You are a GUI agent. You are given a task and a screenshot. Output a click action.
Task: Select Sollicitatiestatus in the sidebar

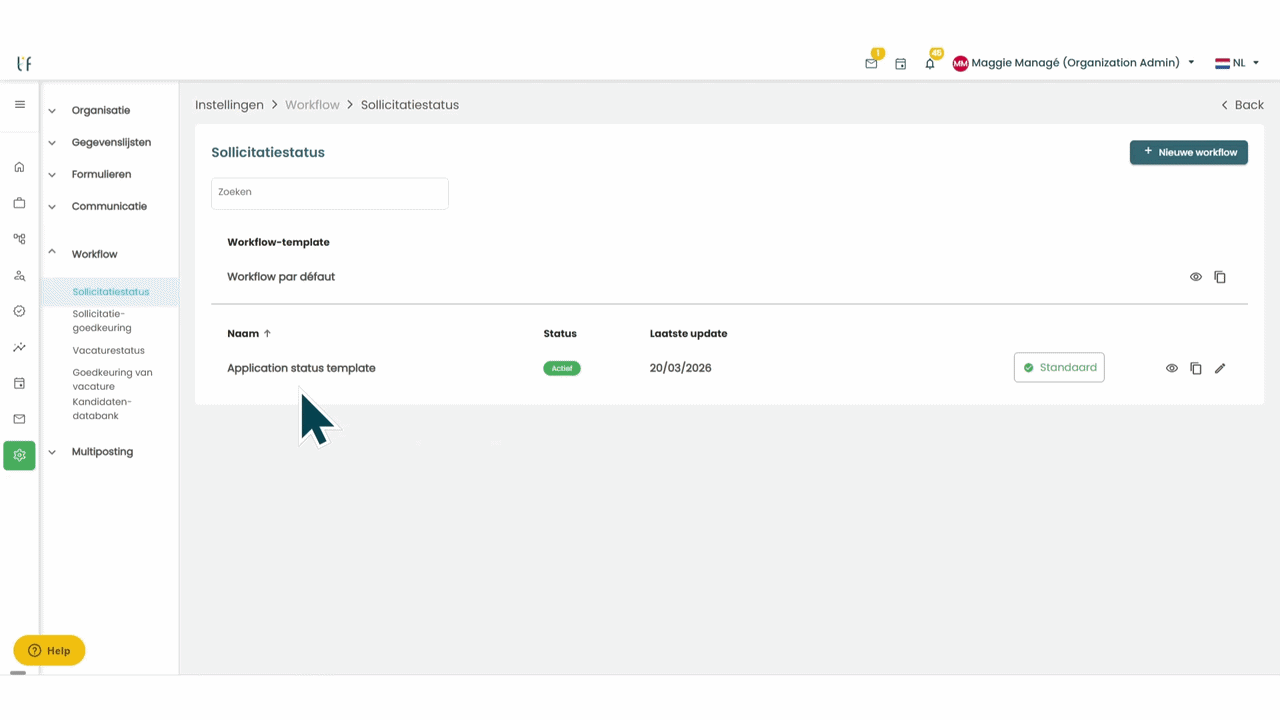[x=110, y=292]
